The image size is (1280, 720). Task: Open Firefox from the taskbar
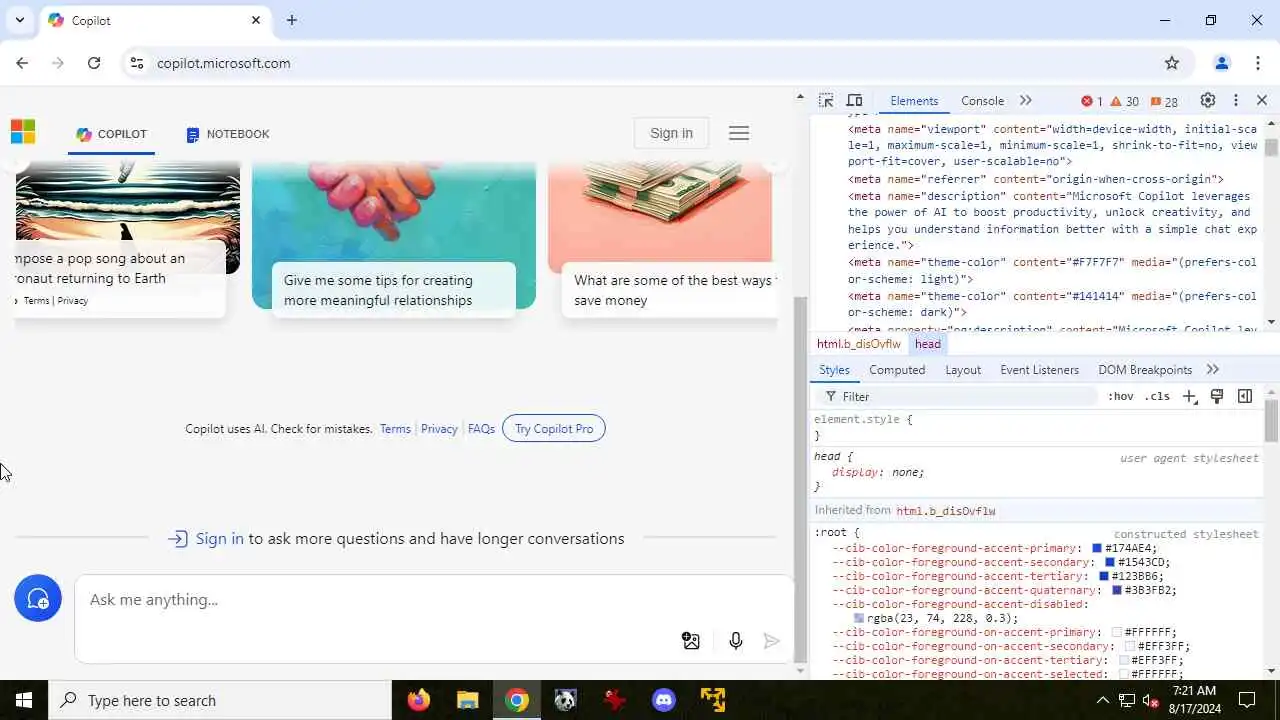pyautogui.click(x=419, y=700)
